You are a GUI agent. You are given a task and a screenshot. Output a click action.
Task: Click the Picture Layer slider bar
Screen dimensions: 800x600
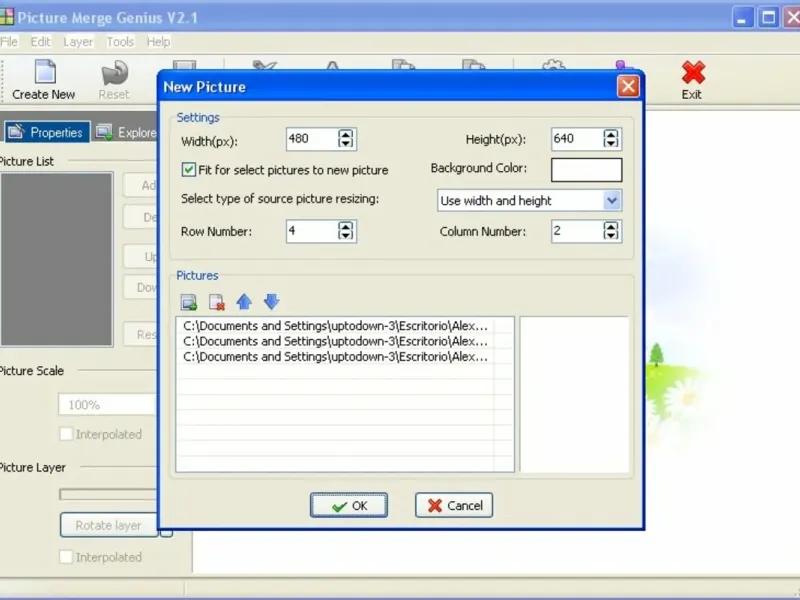pyautogui.click(x=108, y=494)
